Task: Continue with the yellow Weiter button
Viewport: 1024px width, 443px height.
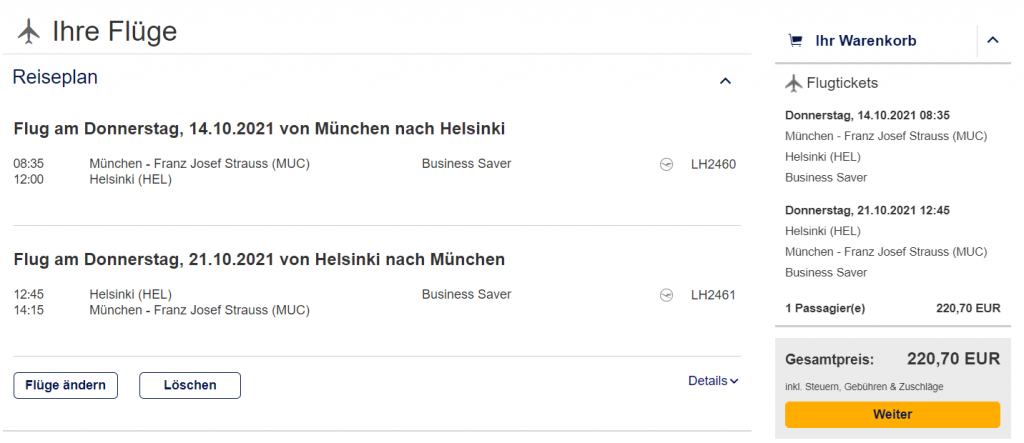Action: (892, 414)
